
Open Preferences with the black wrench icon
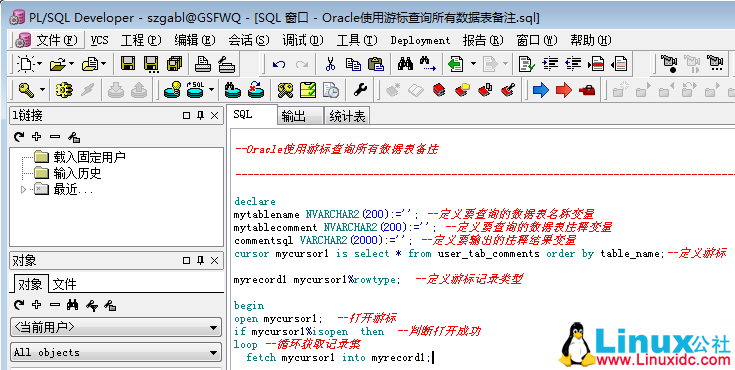pyautogui.click(x=360, y=90)
